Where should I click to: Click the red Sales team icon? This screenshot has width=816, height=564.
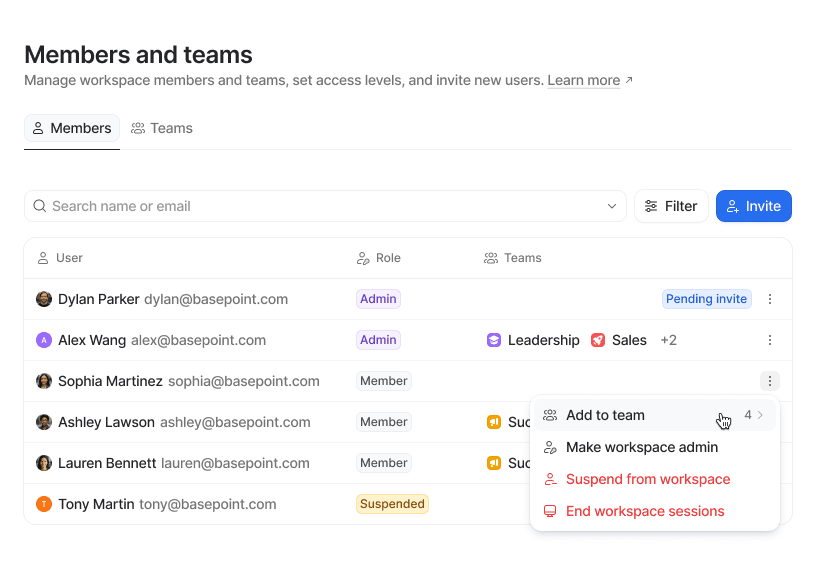click(x=598, y=340)
